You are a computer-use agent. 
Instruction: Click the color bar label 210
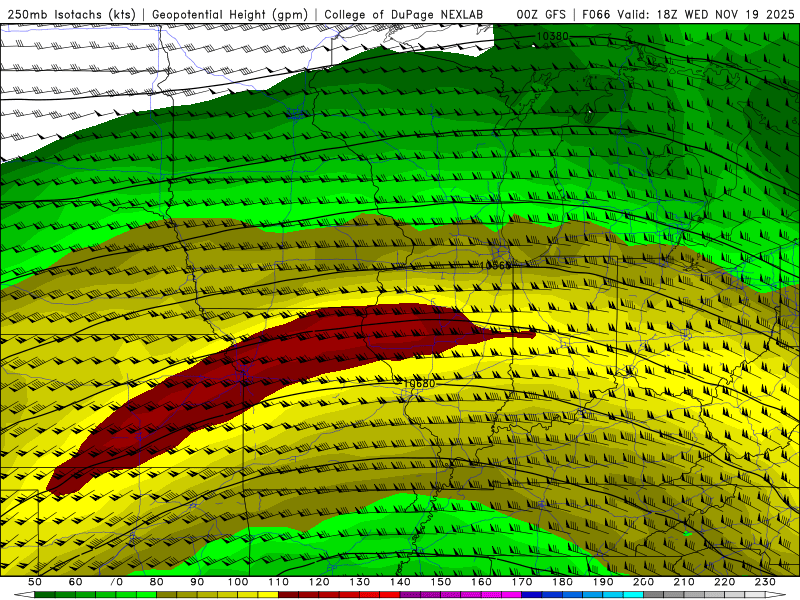(684, 582)
